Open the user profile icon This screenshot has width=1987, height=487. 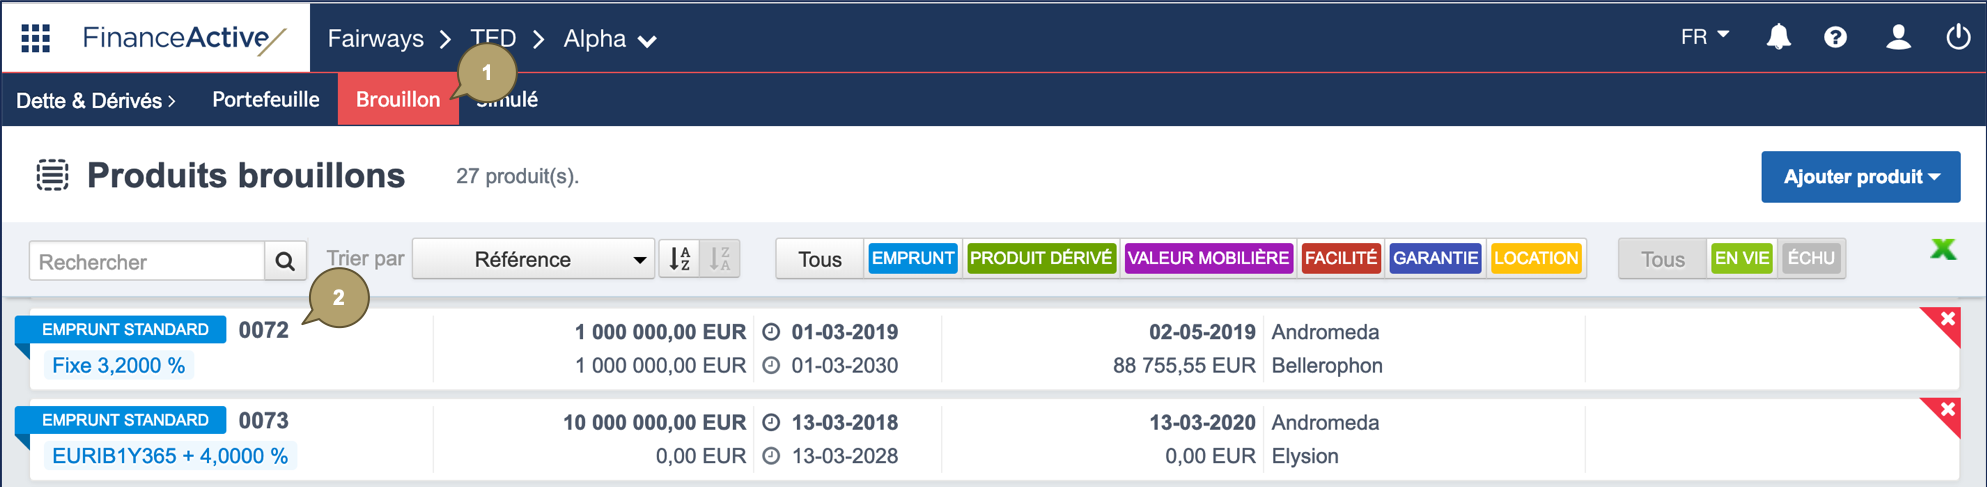(x=1897, y=37)
